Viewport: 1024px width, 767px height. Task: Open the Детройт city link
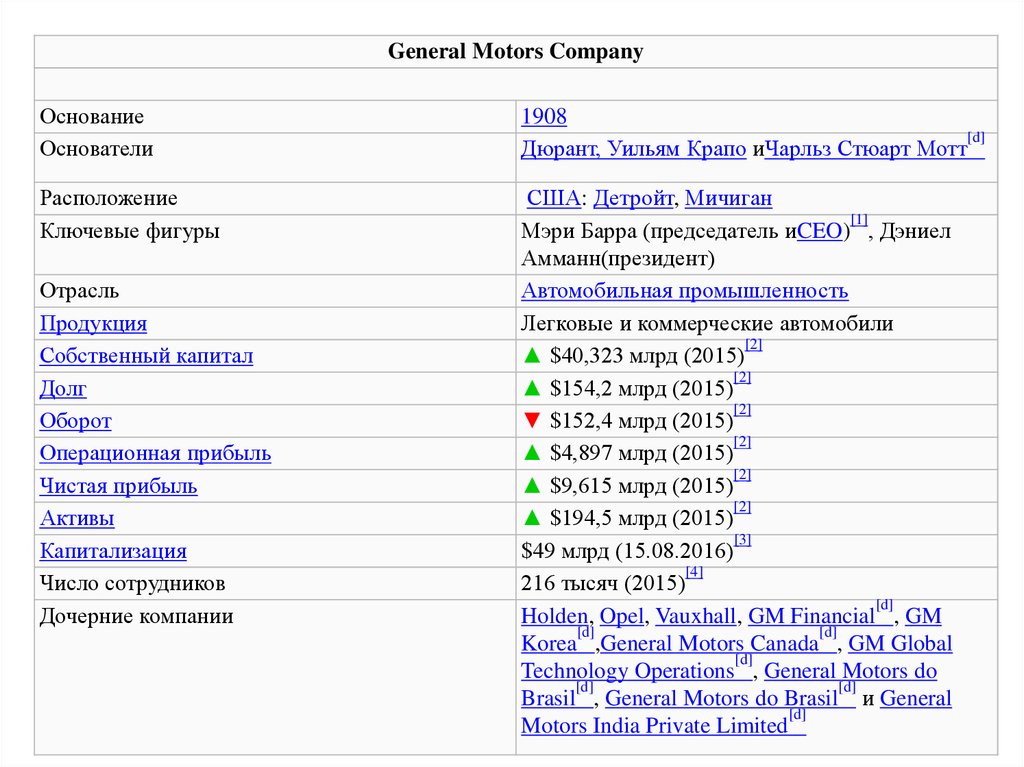(x=634, y=199)
